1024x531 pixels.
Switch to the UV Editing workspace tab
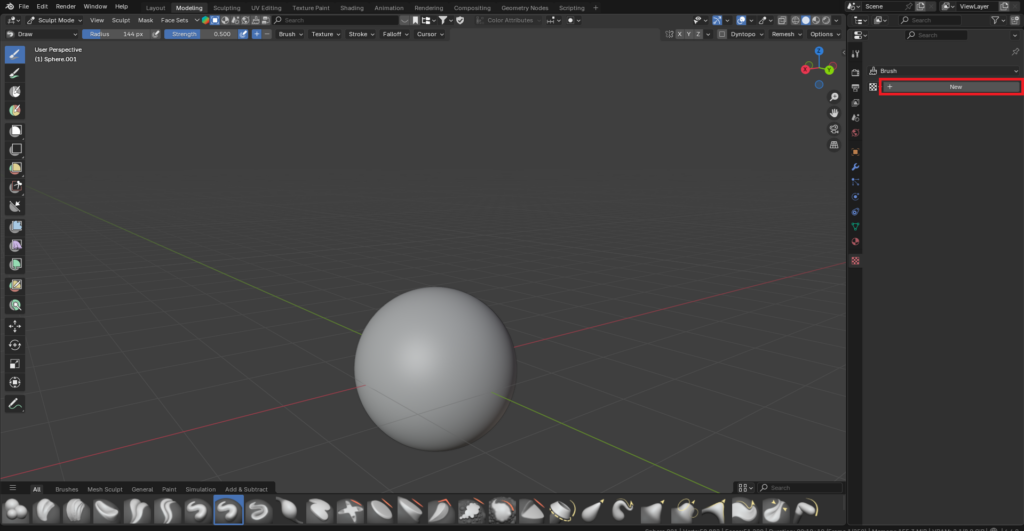(266, 8)
